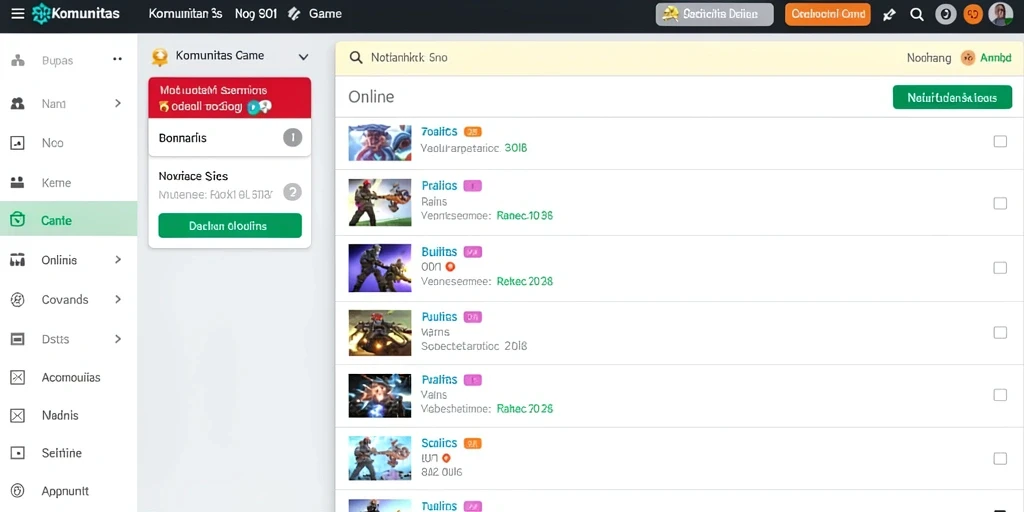Open the user profile avatar
Image resolution: width=1024 pixels, height=512 pixels.
[x=1000, y=14]
